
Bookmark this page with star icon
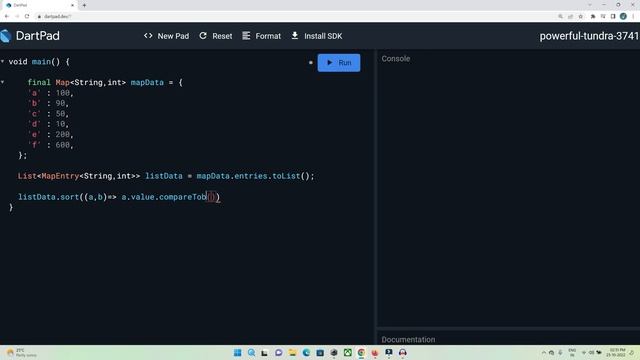pyautogui.click(x=580, y=16)
